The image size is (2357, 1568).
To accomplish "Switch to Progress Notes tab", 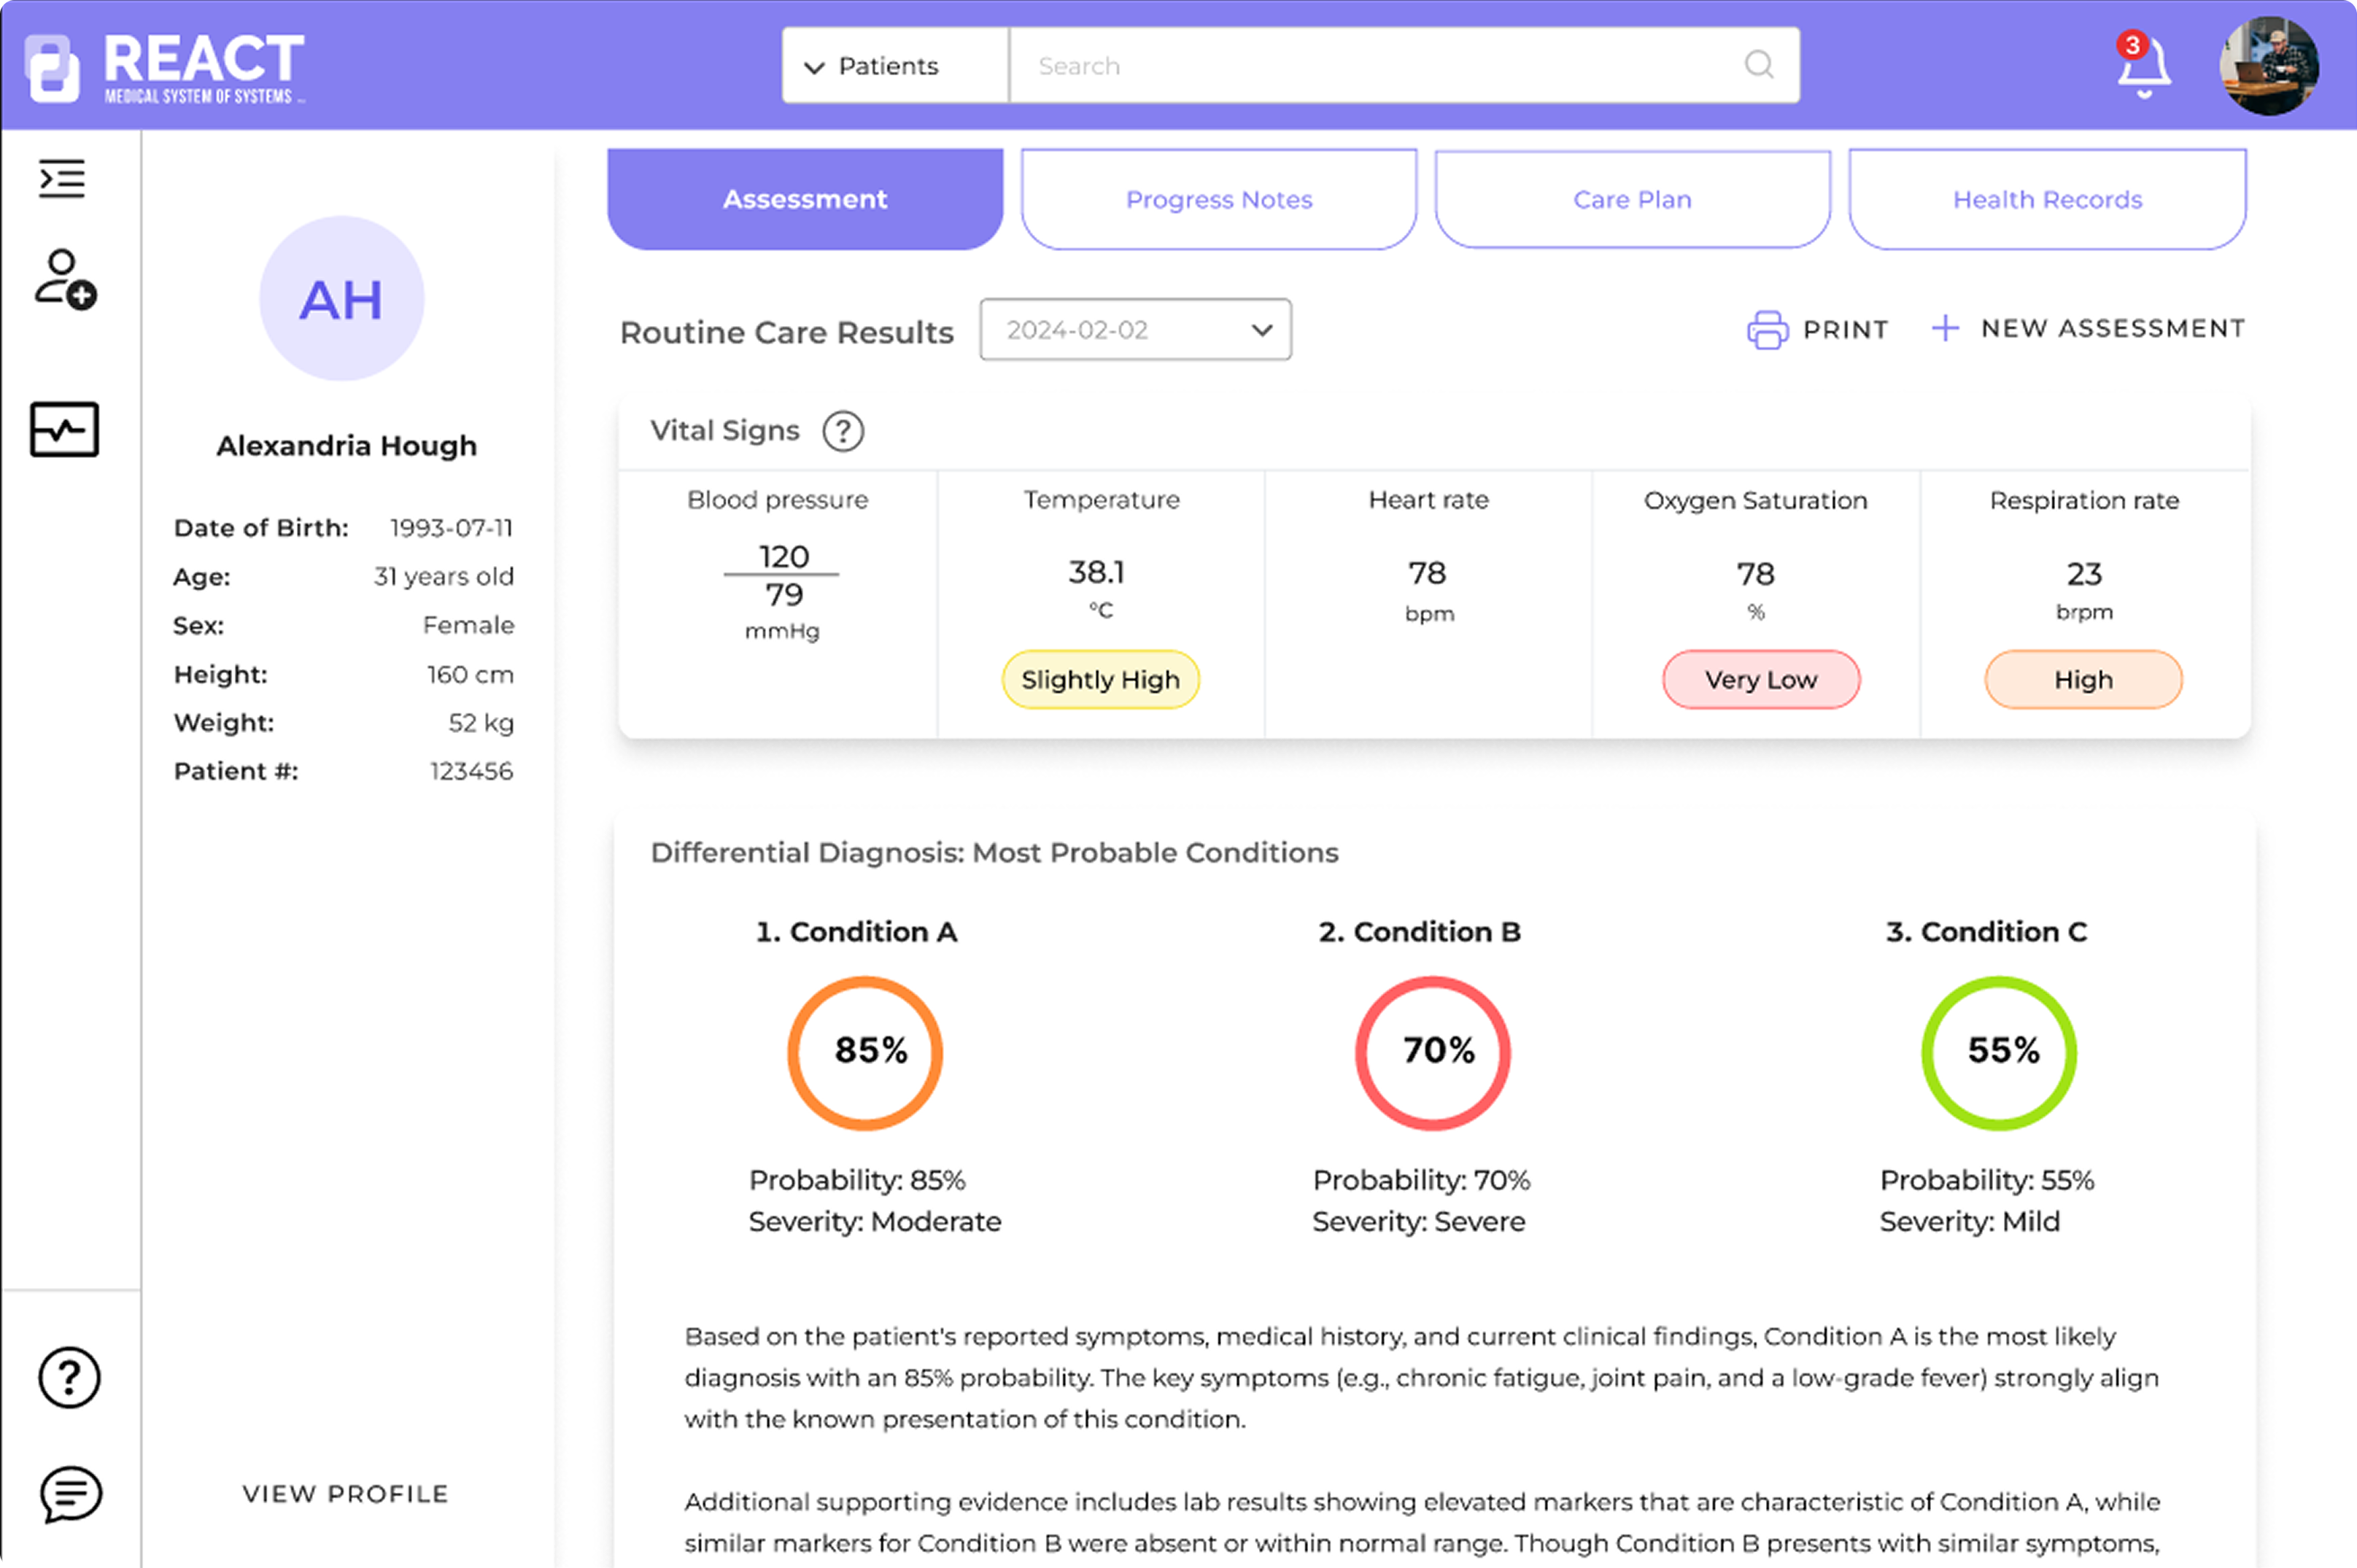I will point(1218,200).
